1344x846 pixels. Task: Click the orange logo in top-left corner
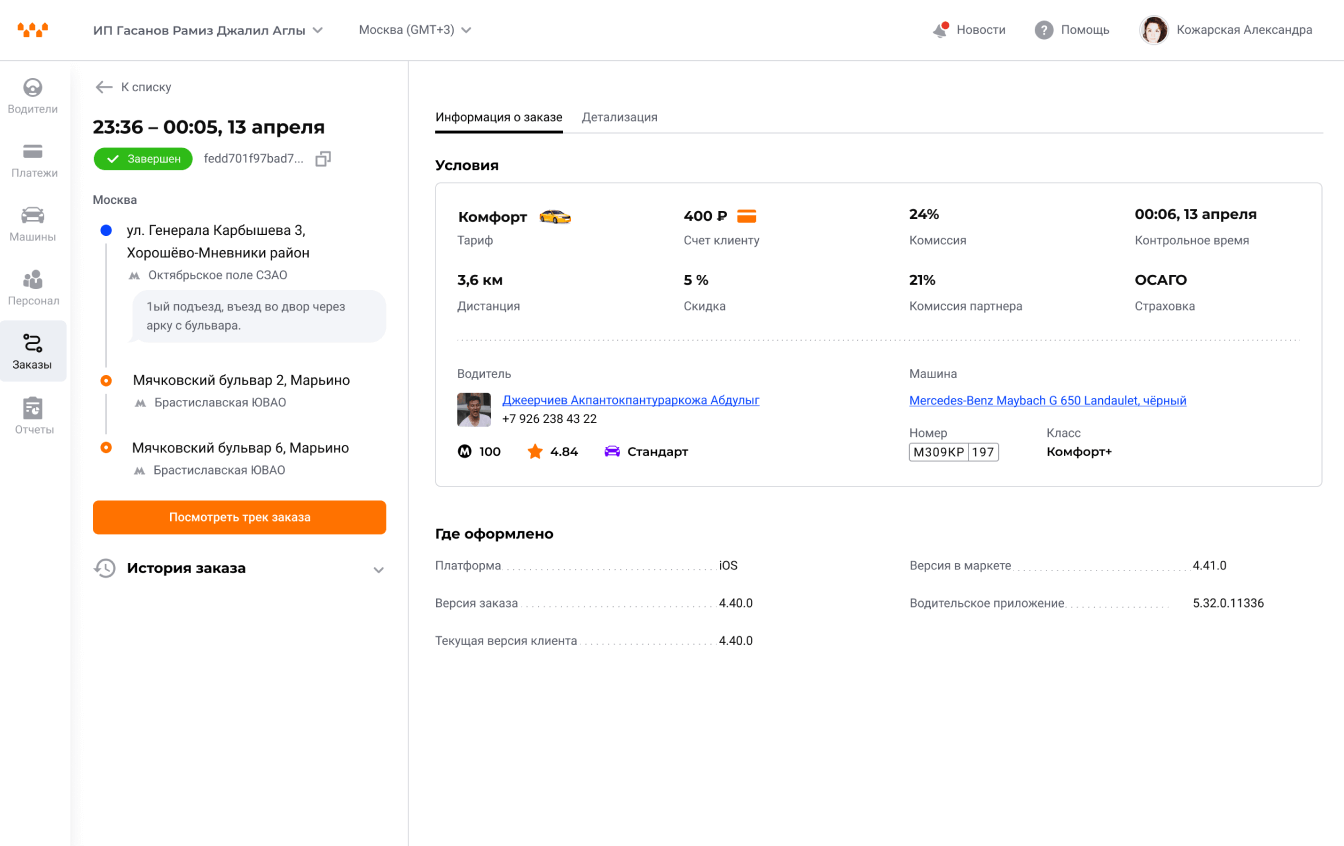pos(32,30)
